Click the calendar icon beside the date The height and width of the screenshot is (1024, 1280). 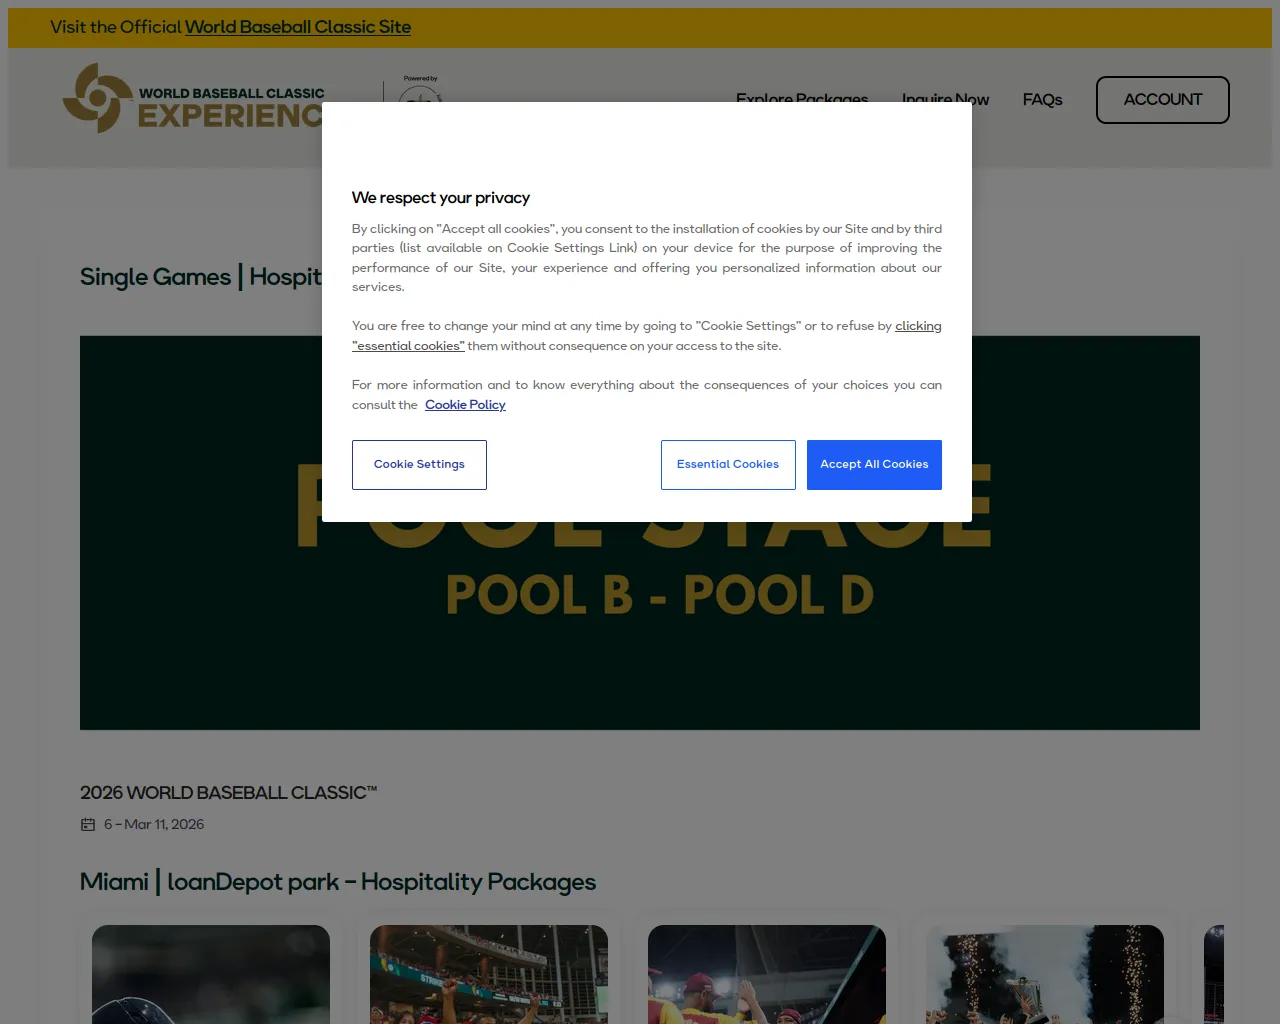(88, 825)
